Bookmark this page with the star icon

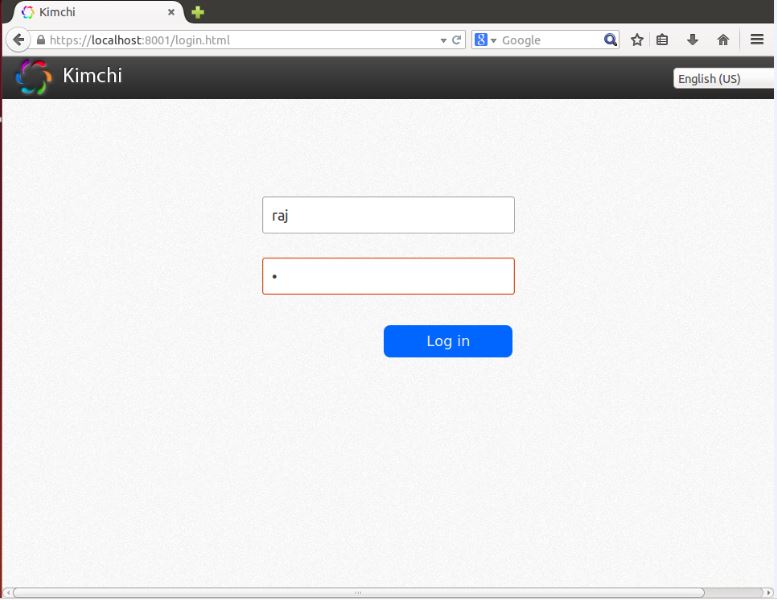(x=637, y=40)
